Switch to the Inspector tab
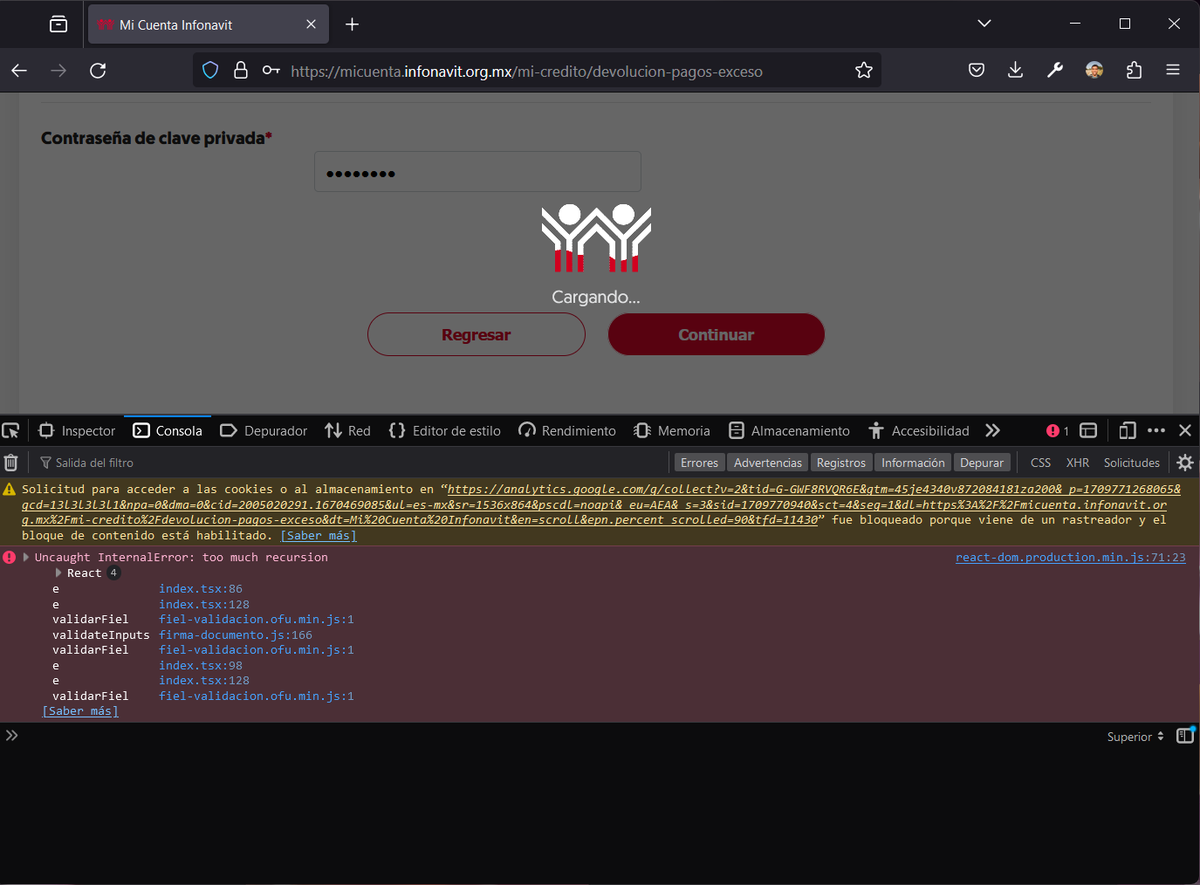This screenshot has height=885, width=1200. pos(77,431)
